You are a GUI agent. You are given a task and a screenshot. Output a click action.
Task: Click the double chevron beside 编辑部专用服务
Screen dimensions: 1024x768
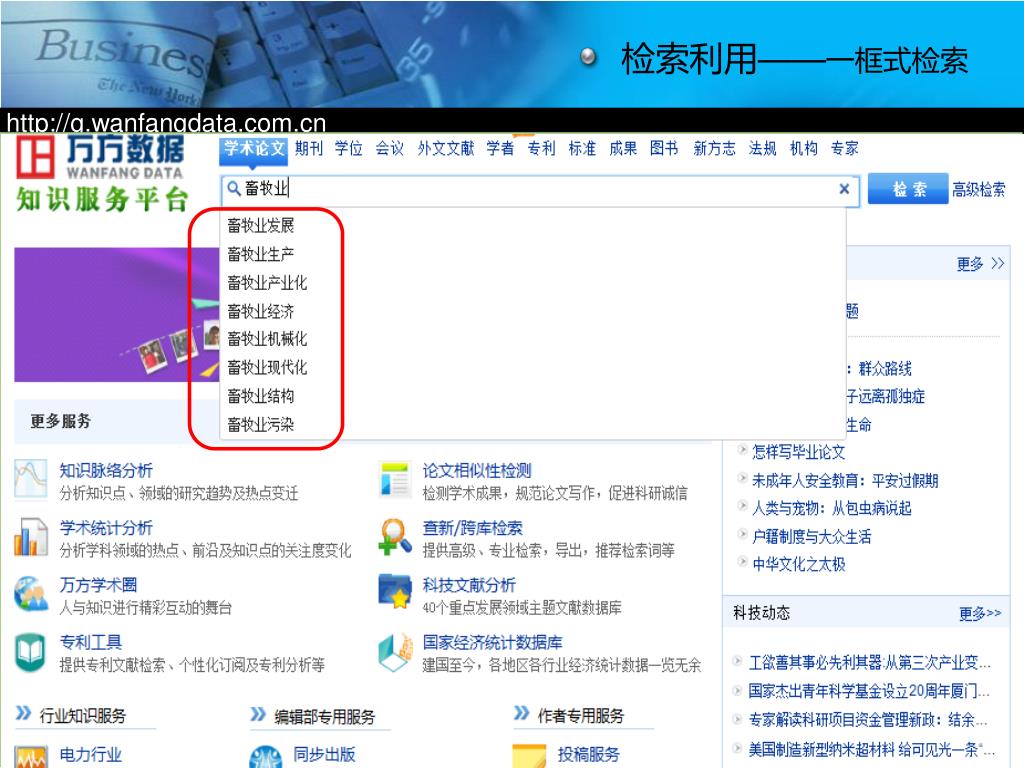(x=258, y=714)
